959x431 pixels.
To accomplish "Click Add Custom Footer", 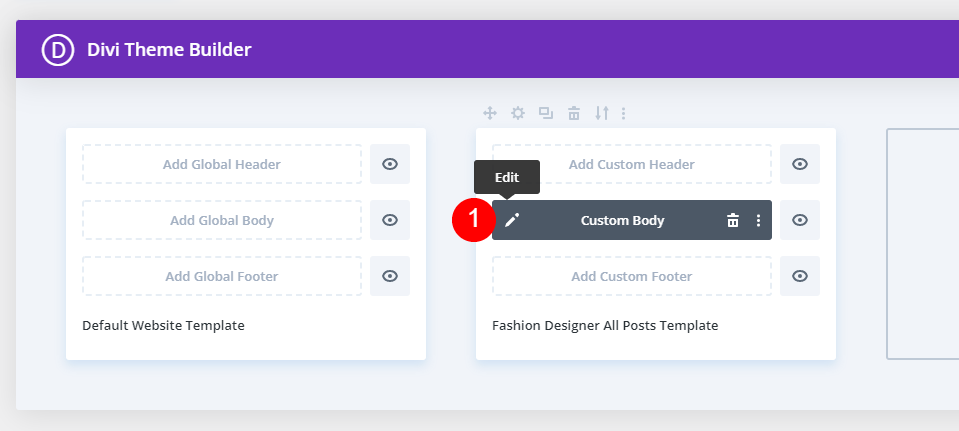I will [632, 276].
